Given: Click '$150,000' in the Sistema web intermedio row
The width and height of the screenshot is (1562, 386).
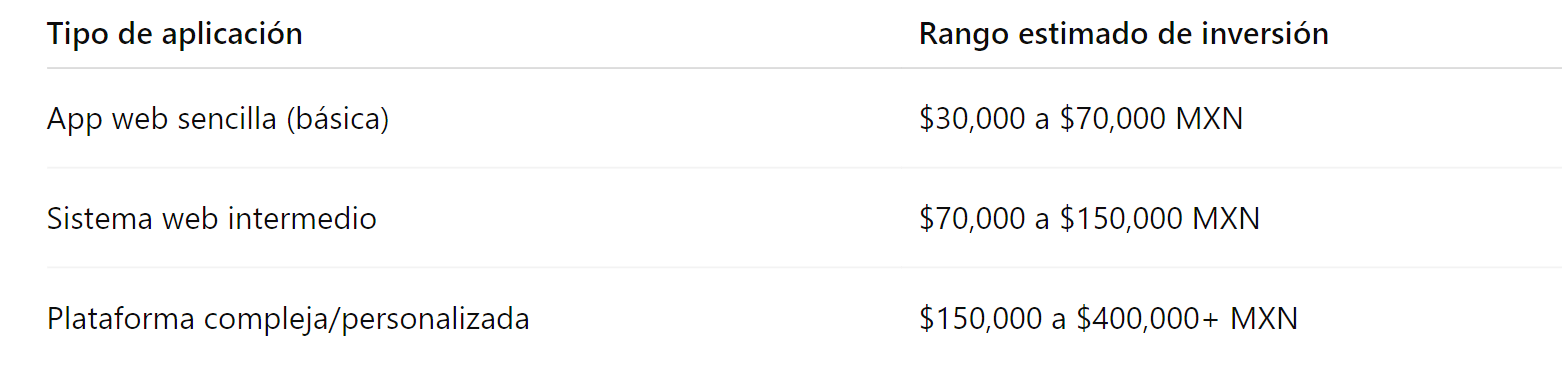Looking at the screenshot, I should click(1121, 218).
